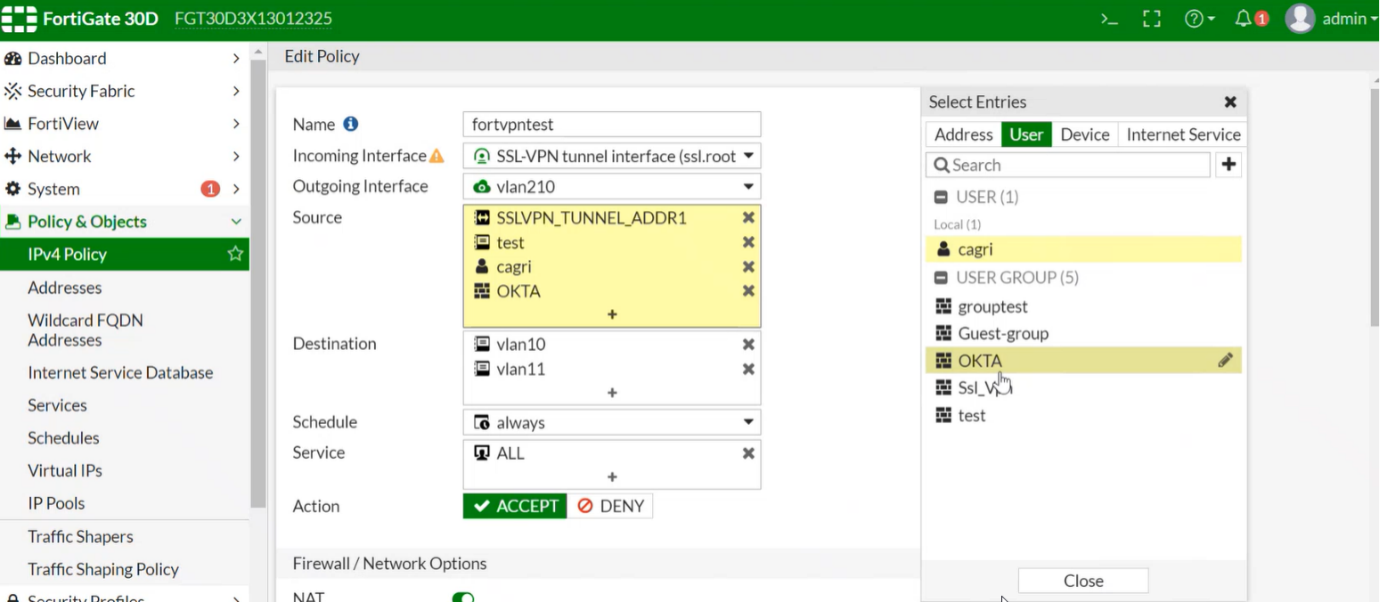Screen dimensions: 1384x605
Task: Switch to the Internet Service tab
Action: (x=1183, y=134)
